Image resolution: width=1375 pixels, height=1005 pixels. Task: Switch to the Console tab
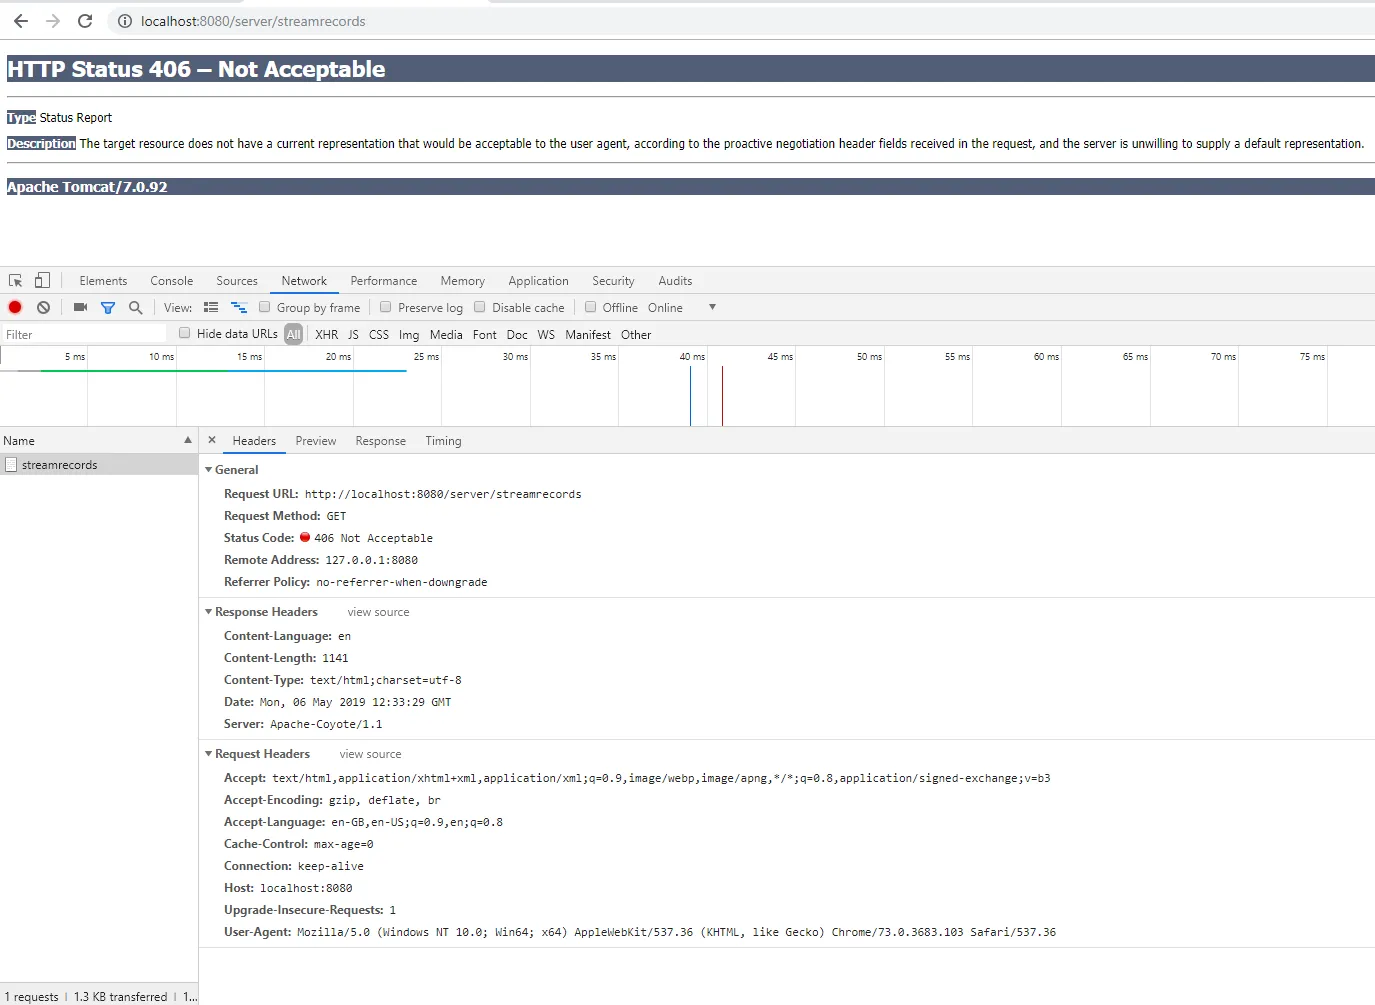tap(172, 281)
